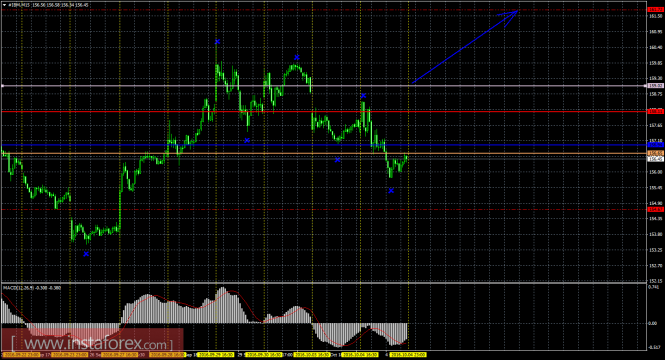Viewport: 665px width, 360px height.
Task: Click the 2016.10.03 16:30 timeline date label
Action: [x=313, y=354]
